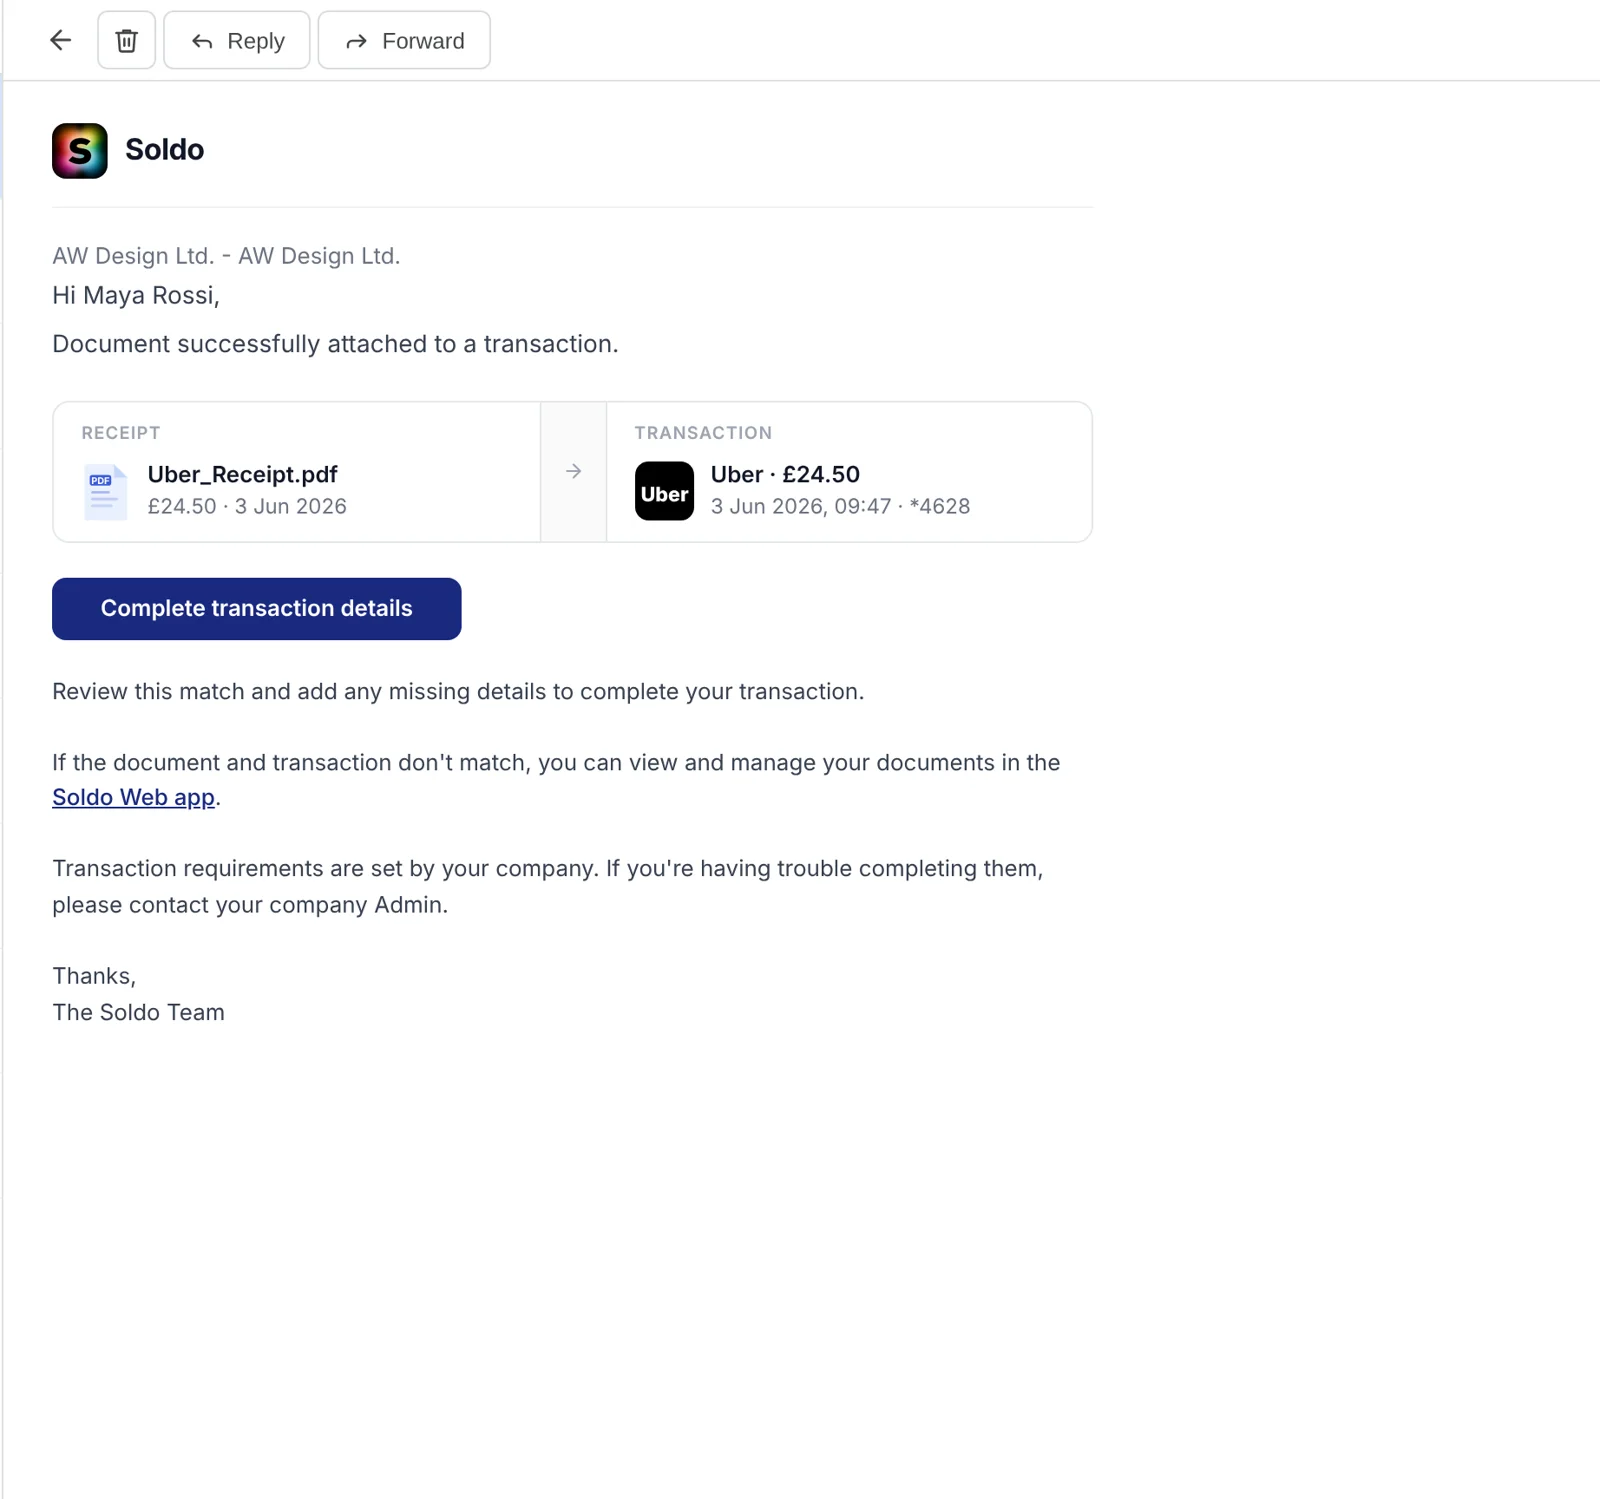Open the Uber_Receipt.pdf file icon
Viewport: 1600px width, 1499px height.
(106, 492)
